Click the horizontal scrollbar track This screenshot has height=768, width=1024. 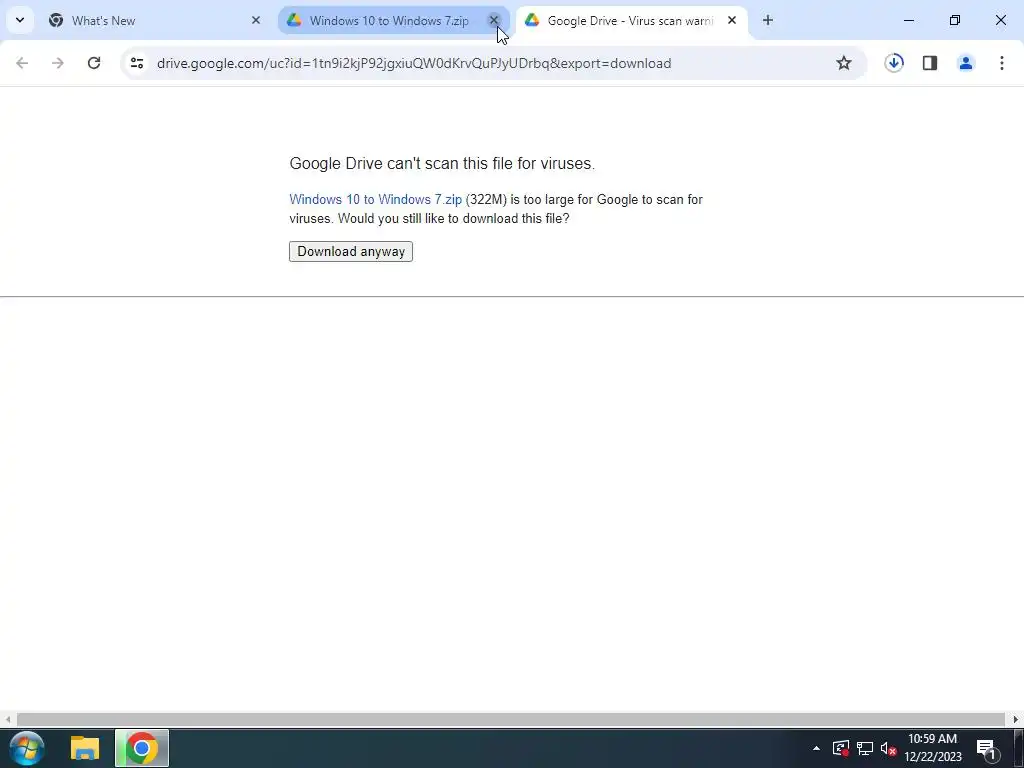tap(511, 719)
